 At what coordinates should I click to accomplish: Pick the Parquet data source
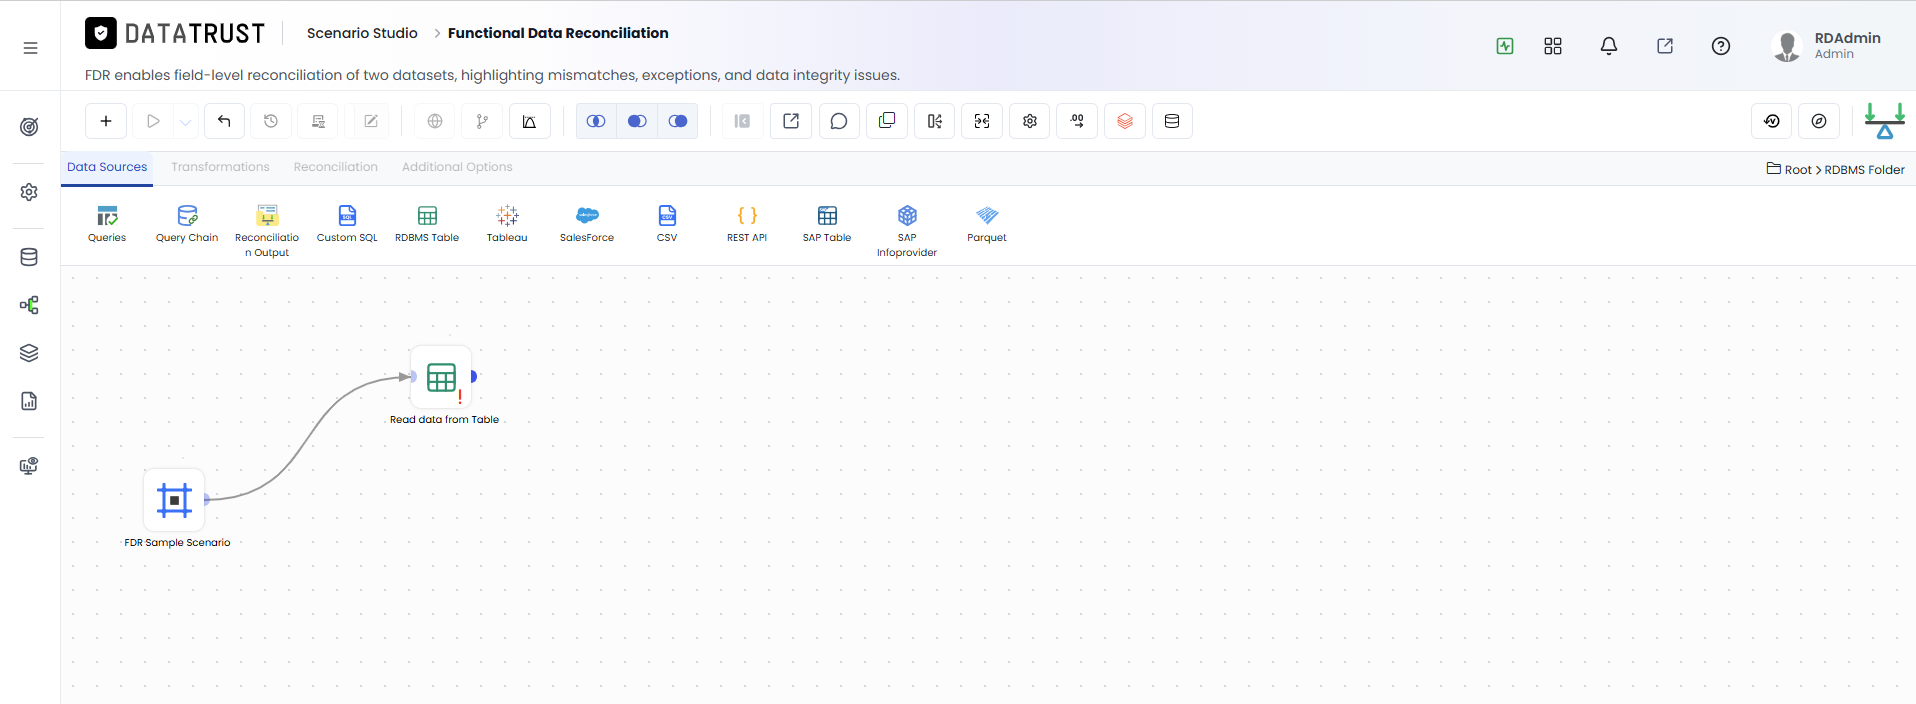[987, 224]
